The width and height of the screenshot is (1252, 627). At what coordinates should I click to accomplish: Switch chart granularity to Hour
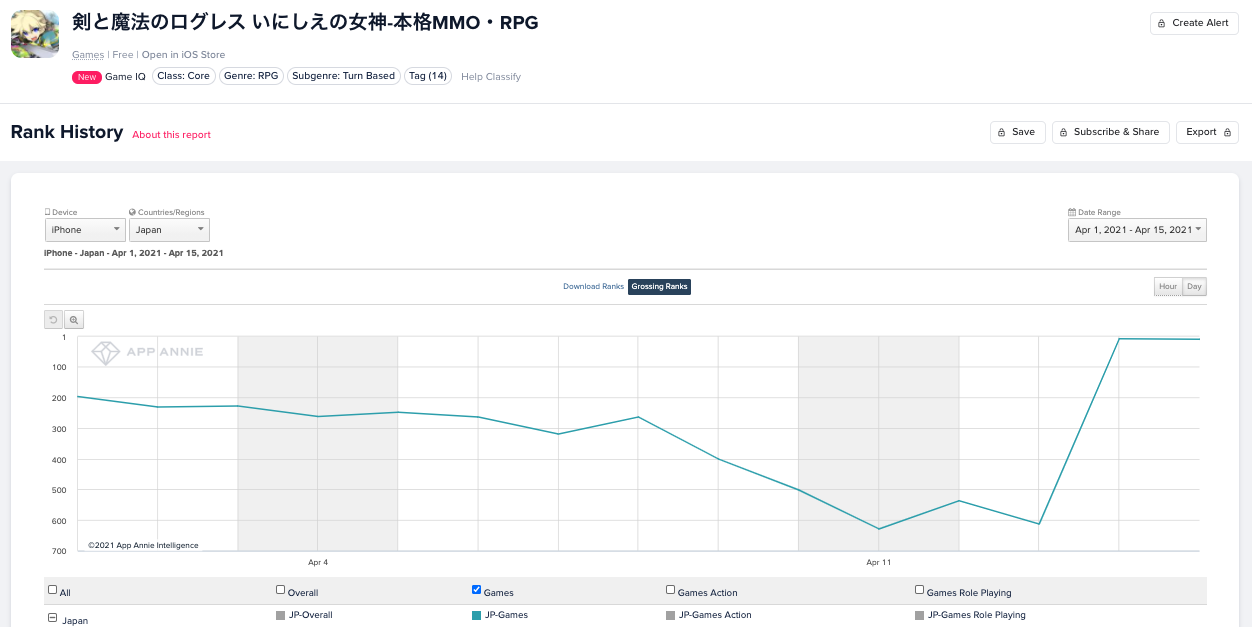click(1168, 287)
